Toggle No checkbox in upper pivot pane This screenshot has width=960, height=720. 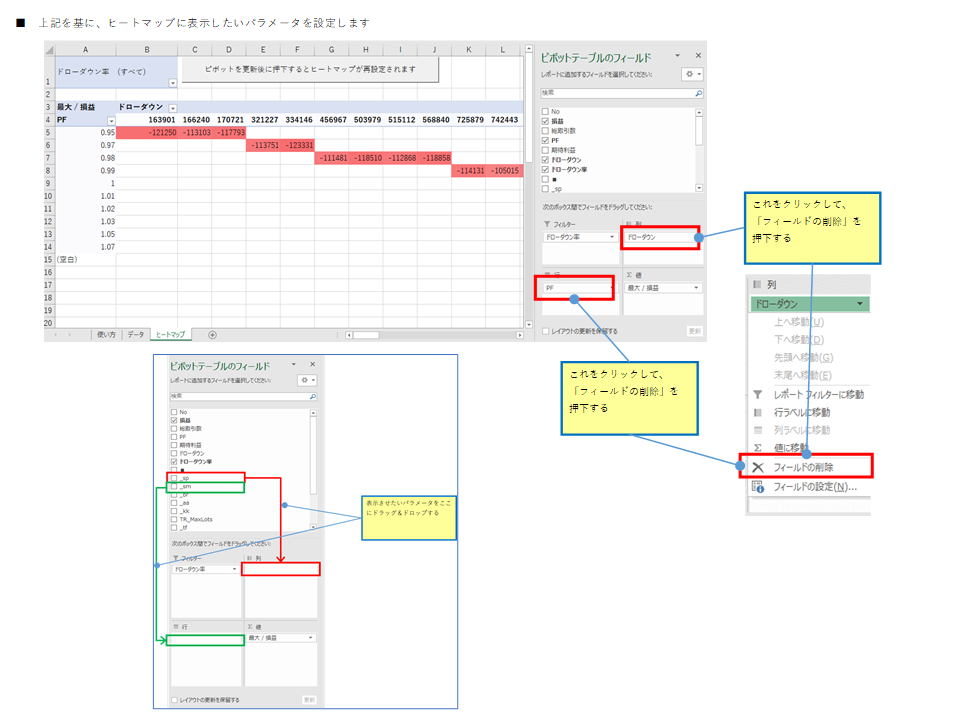click(546, 112)
